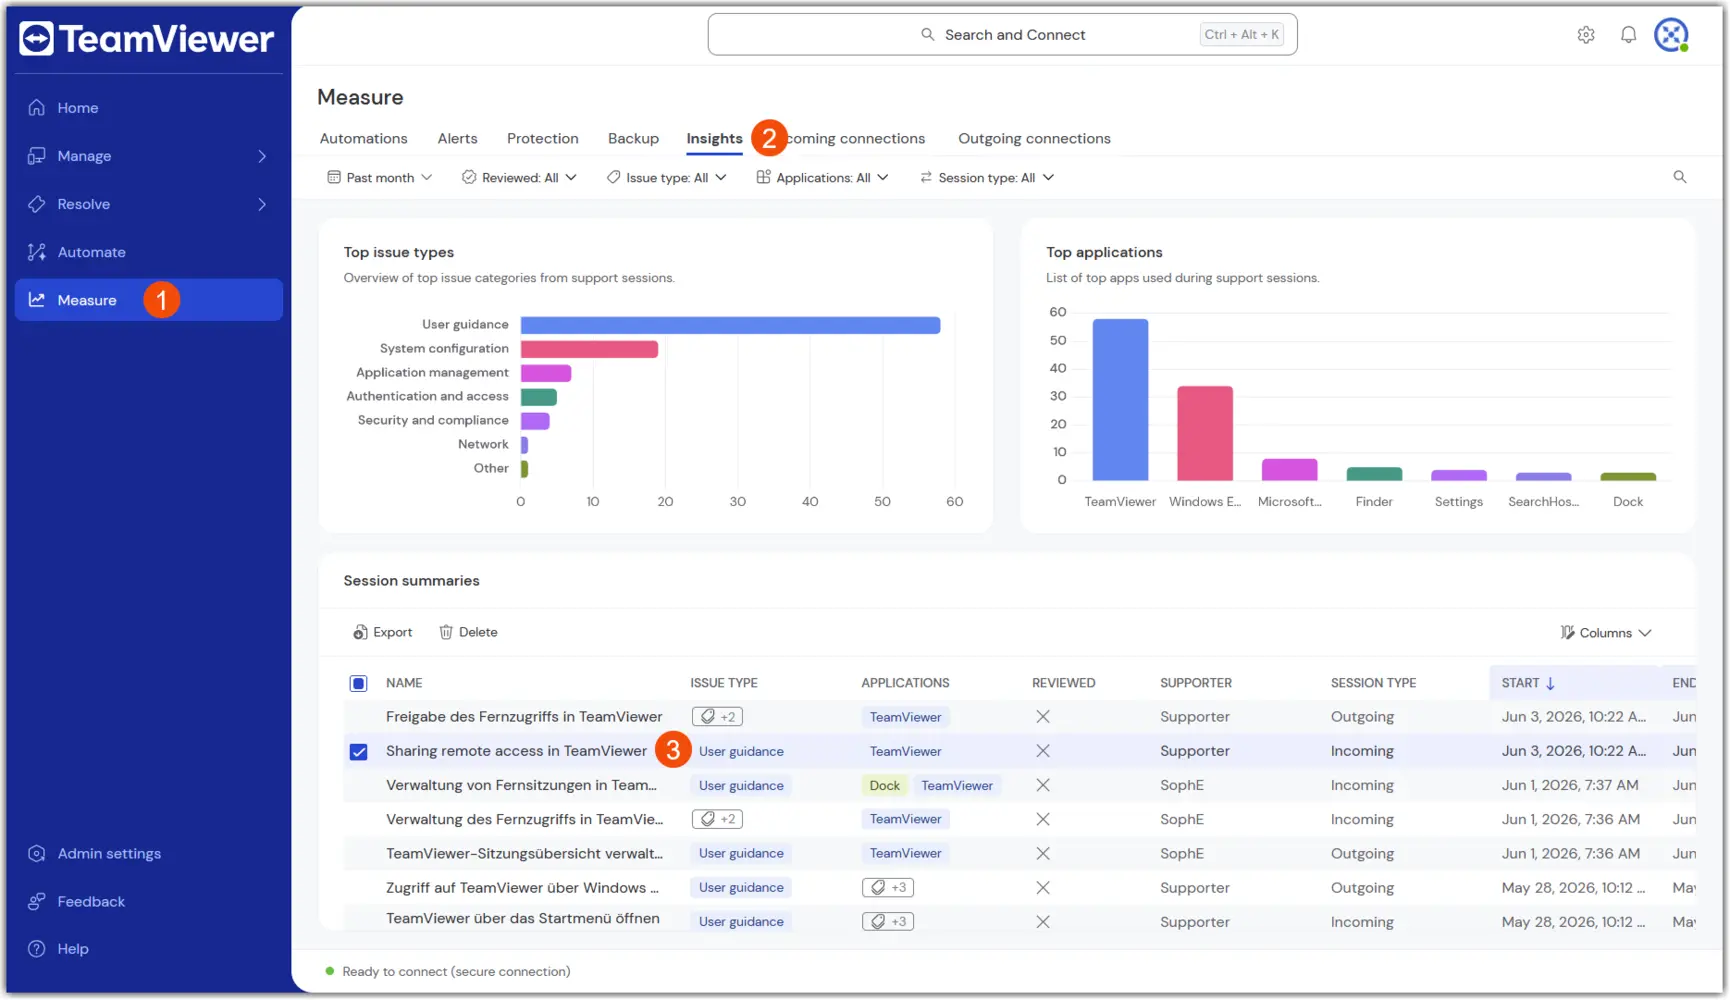The width and height of the screenshot is (1730, 1000).
Task: Open the Columns dropdown
Action: point(1606,633)
